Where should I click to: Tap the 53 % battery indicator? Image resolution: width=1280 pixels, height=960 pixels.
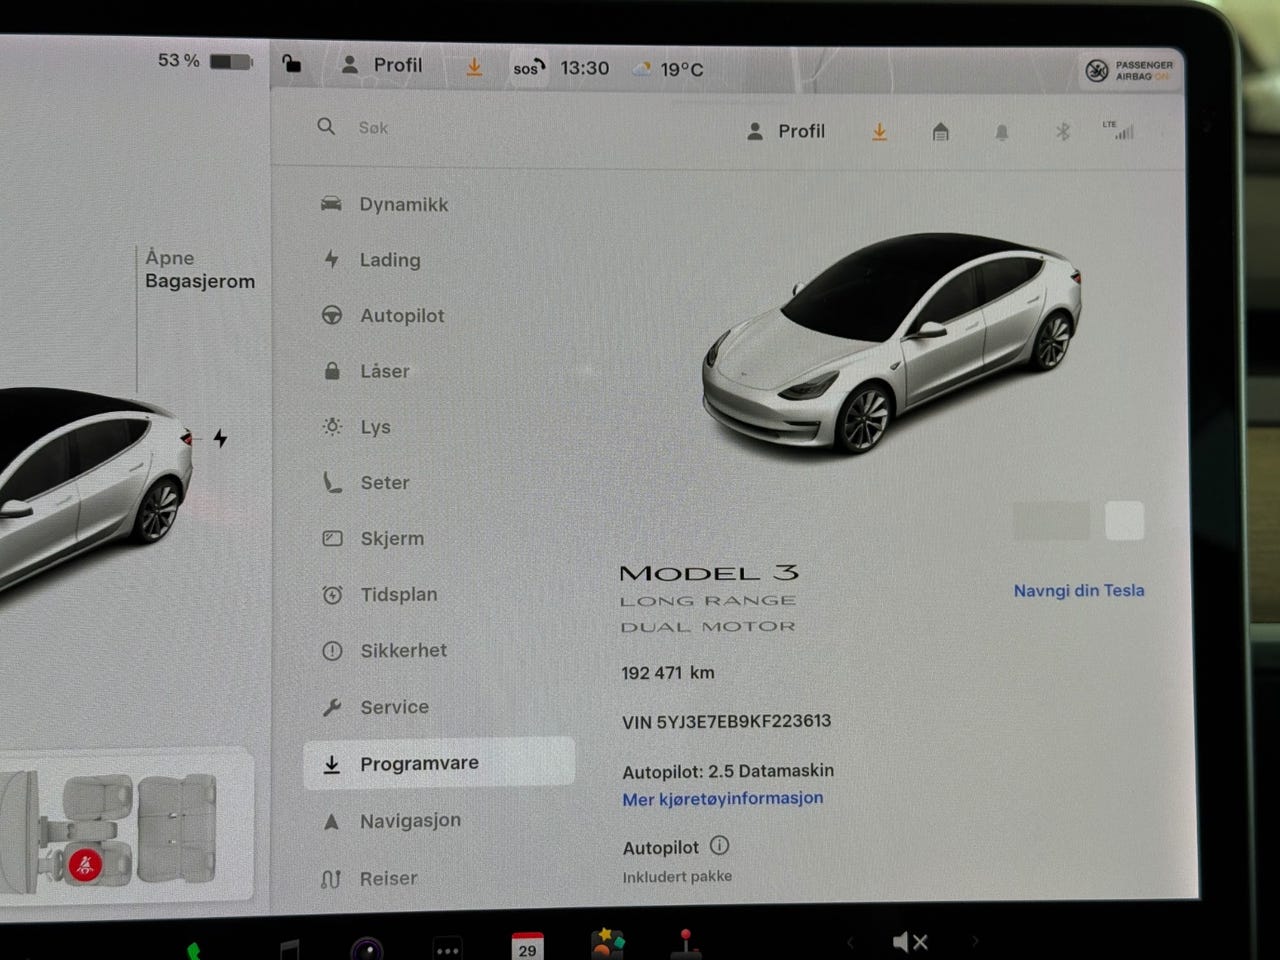click(205, 61)
